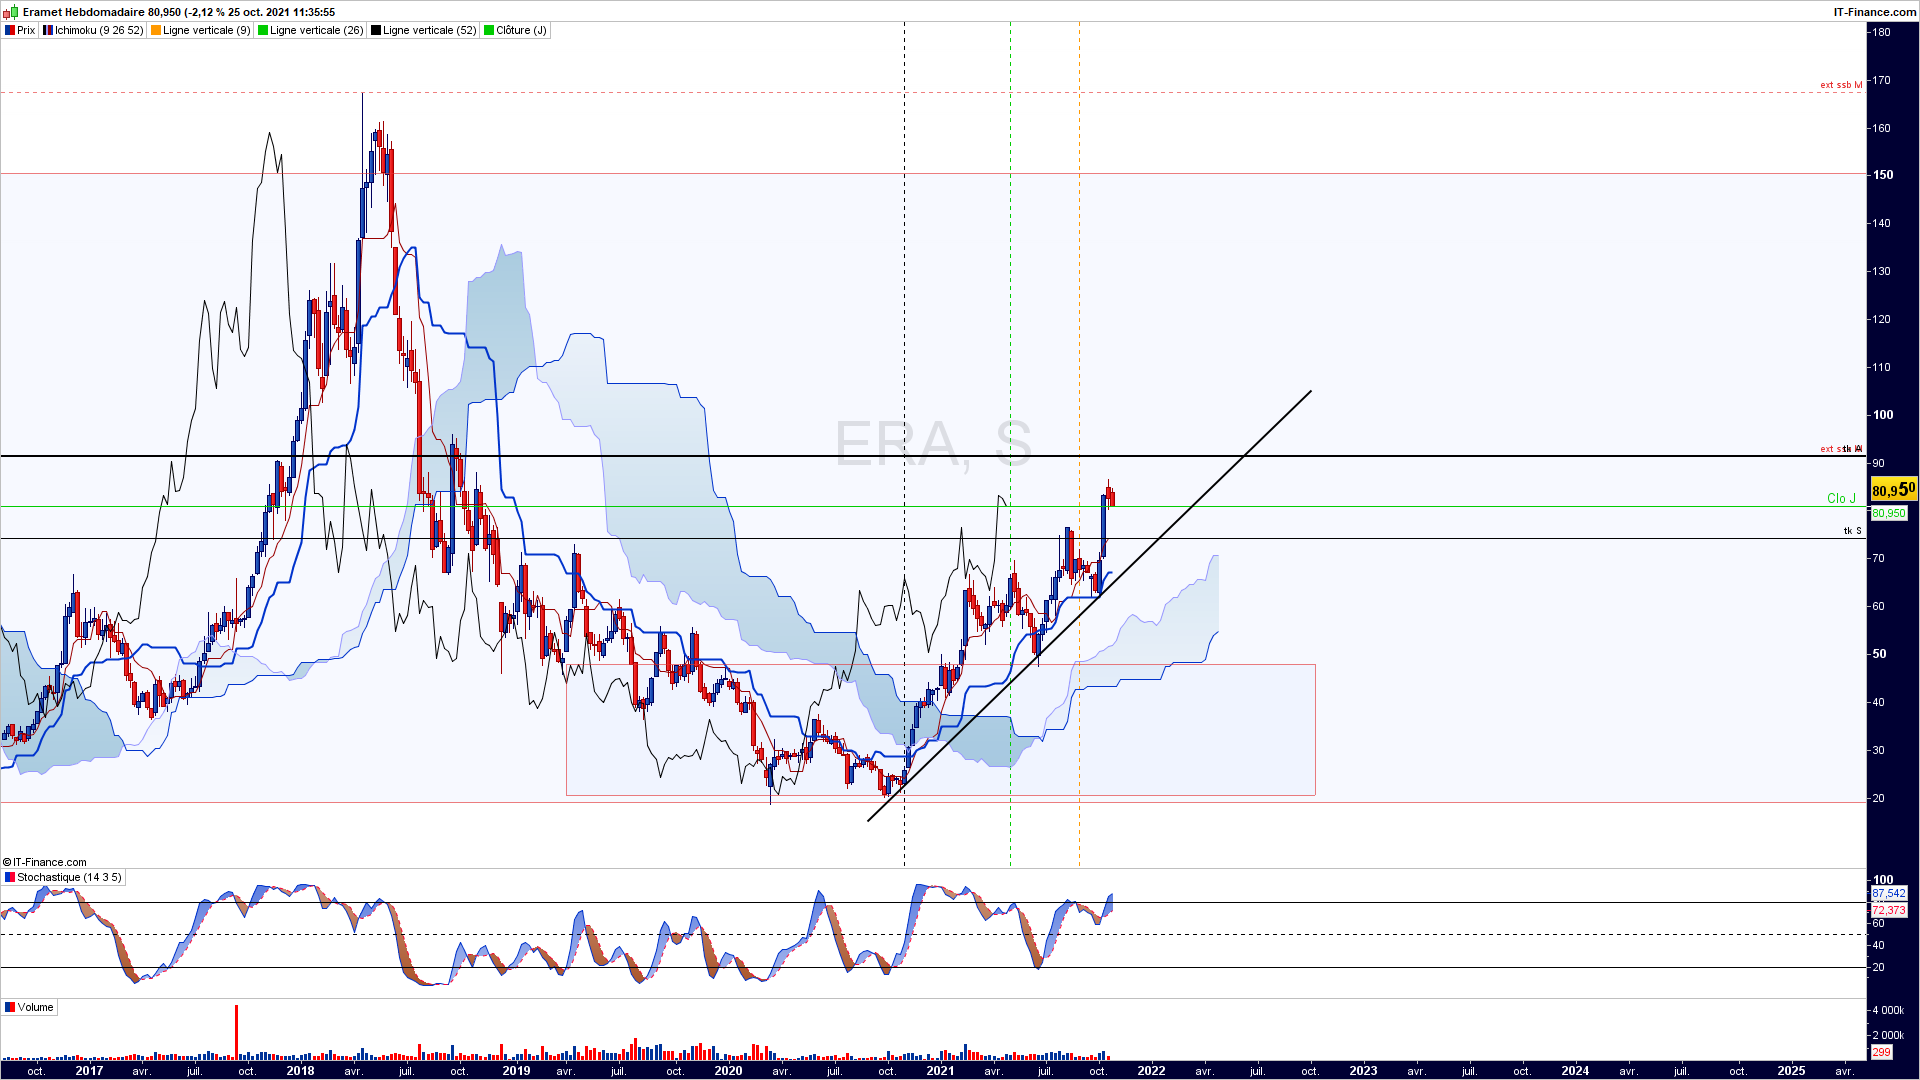
Task: Select the green Clôture (J) icon
Action: (x=489, y=31)
